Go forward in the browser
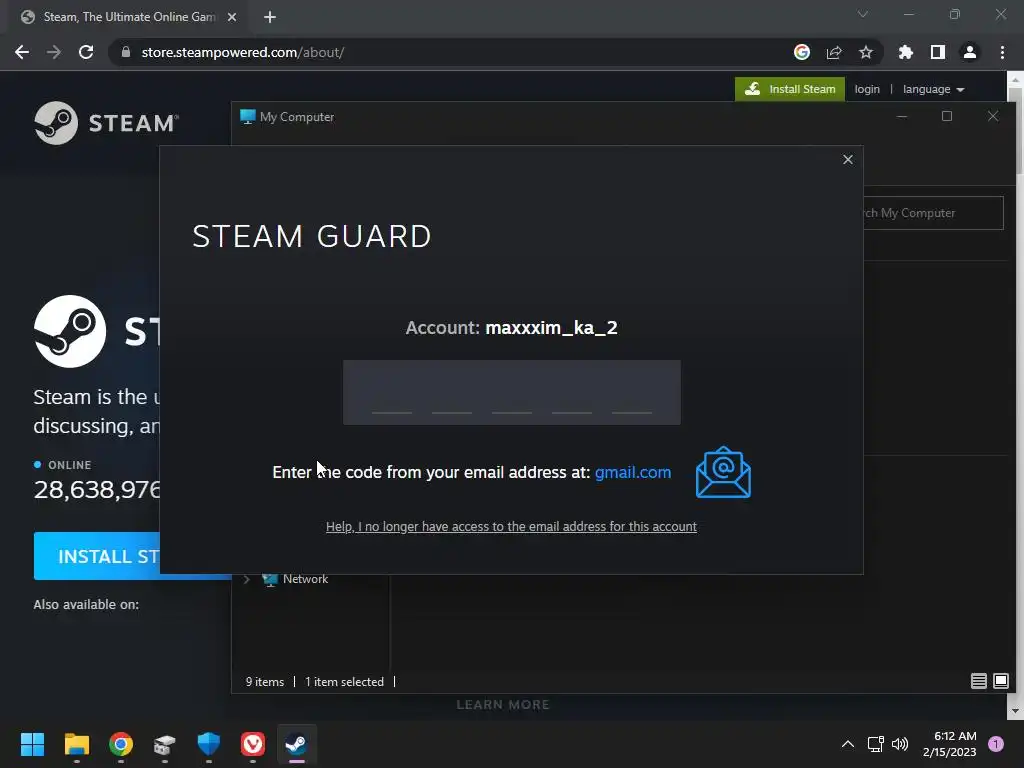 coord(54,52)
